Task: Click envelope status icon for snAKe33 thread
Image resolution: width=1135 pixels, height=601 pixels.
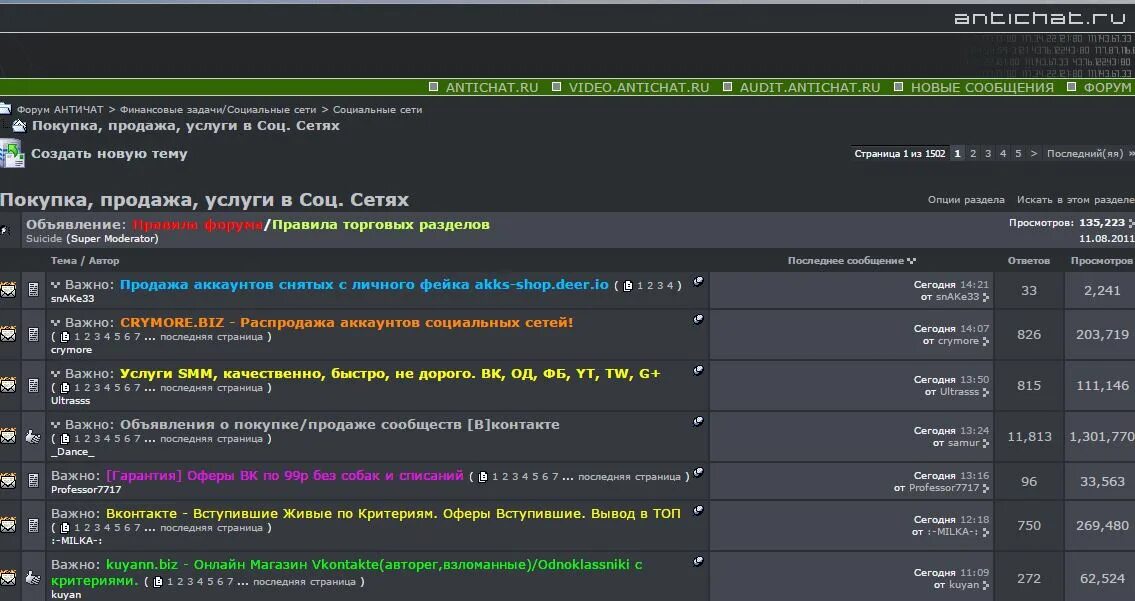Action: pos(8,290)
